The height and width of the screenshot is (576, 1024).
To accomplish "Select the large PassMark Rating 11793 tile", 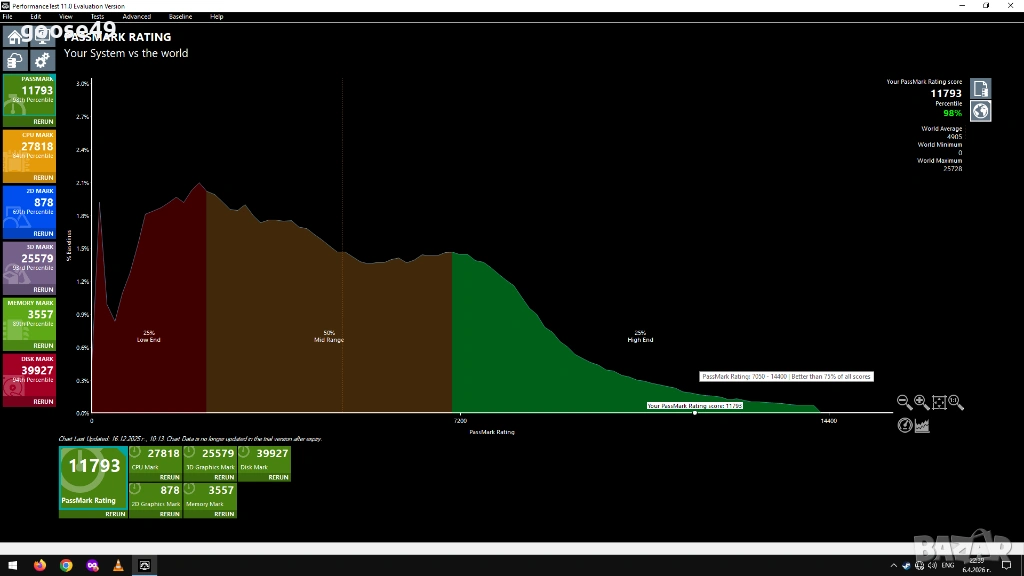I will [x=93, y=478].
